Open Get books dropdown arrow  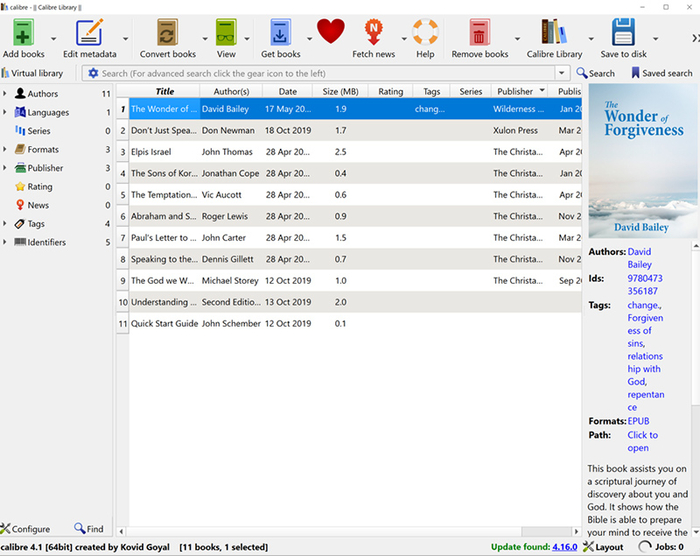tap(309, 39)
